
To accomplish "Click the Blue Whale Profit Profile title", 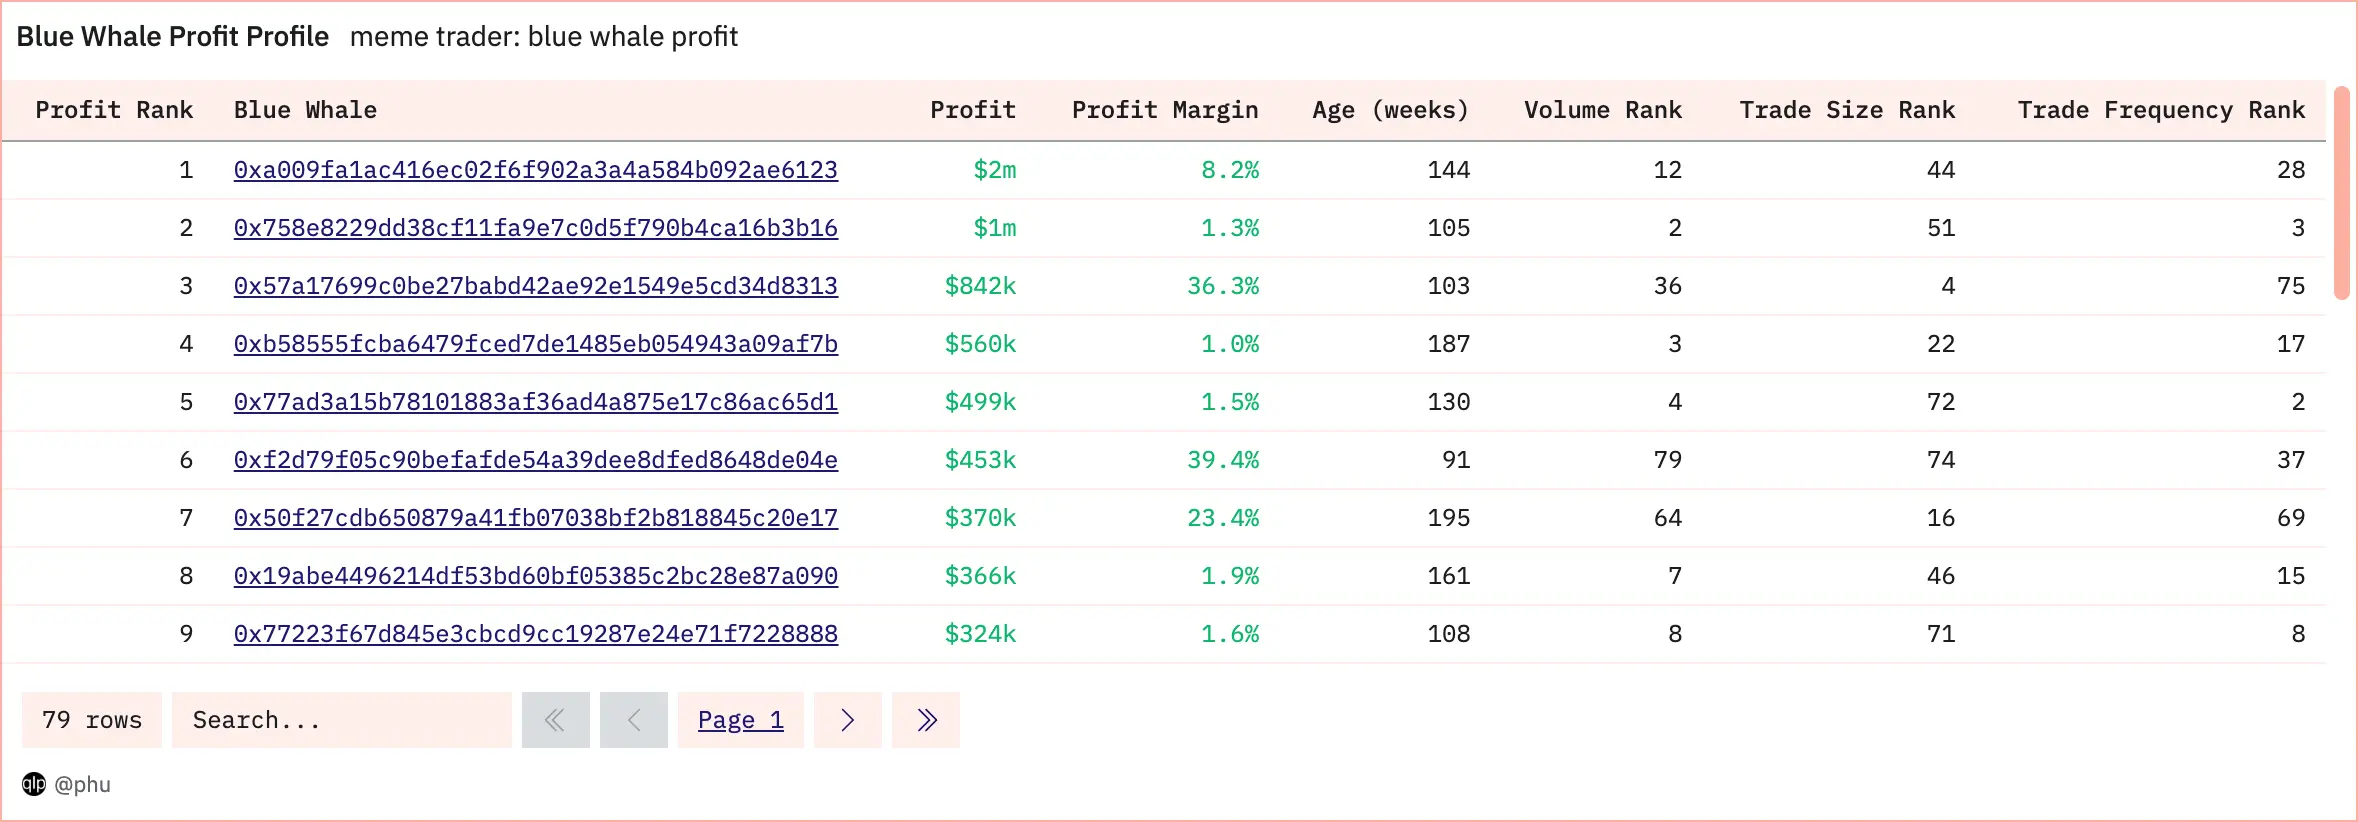I will [173, 37].
